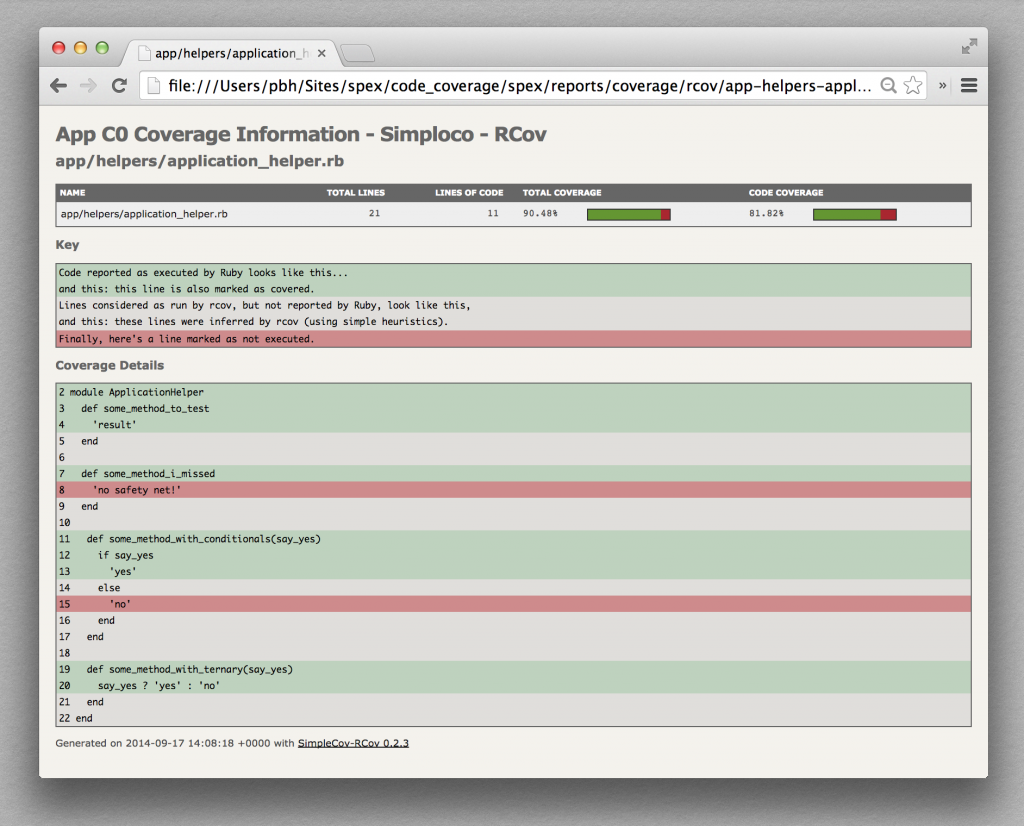Click the TOTAL COVERAGE column header
Screen dimensions: 1024x826
click(562, 193)
